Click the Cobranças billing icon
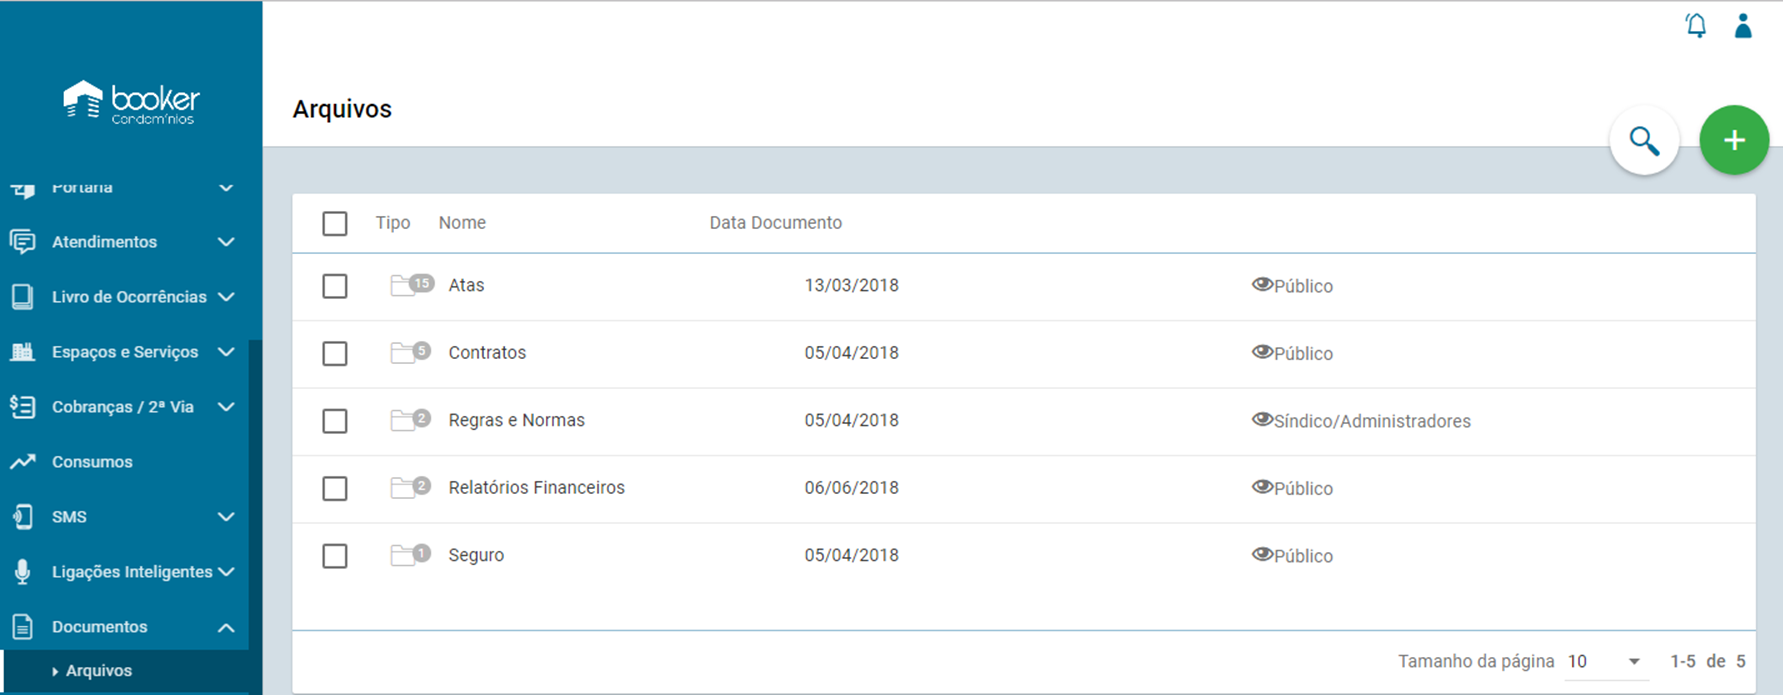Image resolution: width=1783 pixels, height=695 pixels. [22, 407]
